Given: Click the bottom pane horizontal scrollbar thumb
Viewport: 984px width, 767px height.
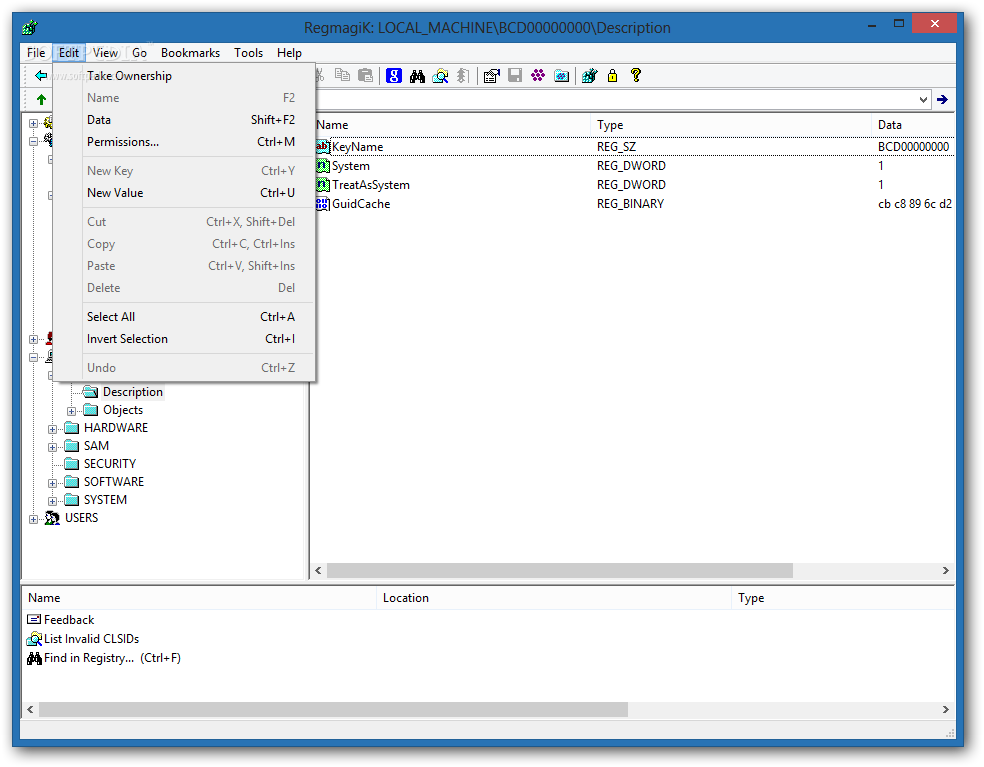Looking at the screenshot, I should click(x=333, y=709).
